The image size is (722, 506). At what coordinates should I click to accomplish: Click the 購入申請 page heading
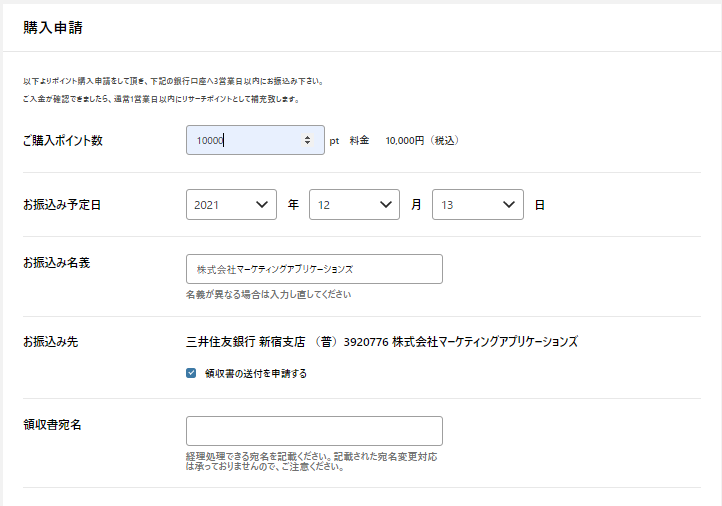53,28
